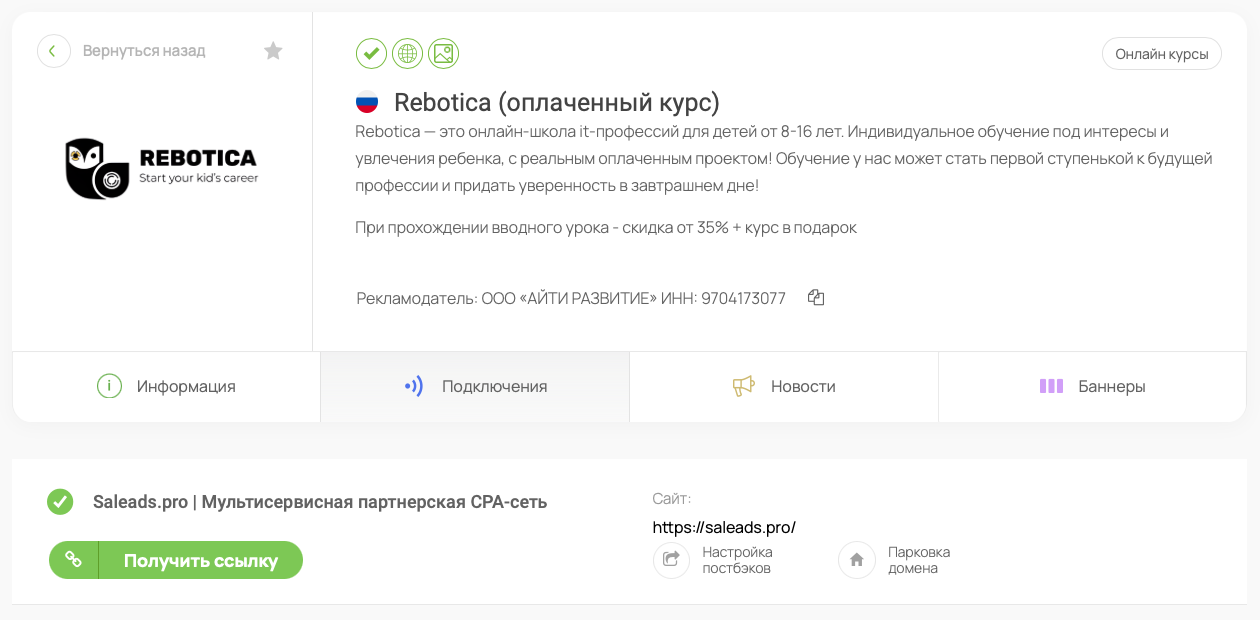Image resolution: width=1260 pixels, height=620 pixels.
Task: Open the 'Онлайн курсы' category tag
Action: tap(1162, 54)
